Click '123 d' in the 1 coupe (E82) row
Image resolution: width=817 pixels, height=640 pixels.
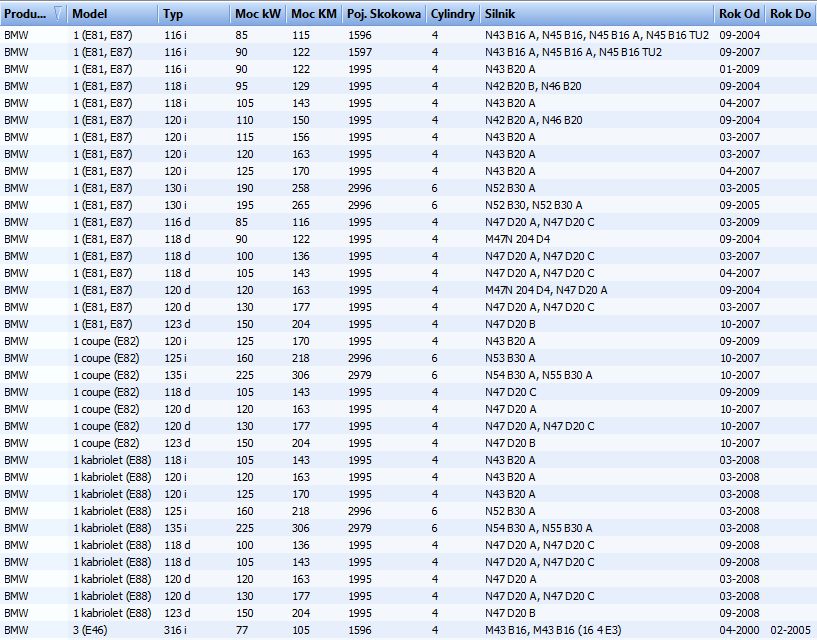click(177, 443)
